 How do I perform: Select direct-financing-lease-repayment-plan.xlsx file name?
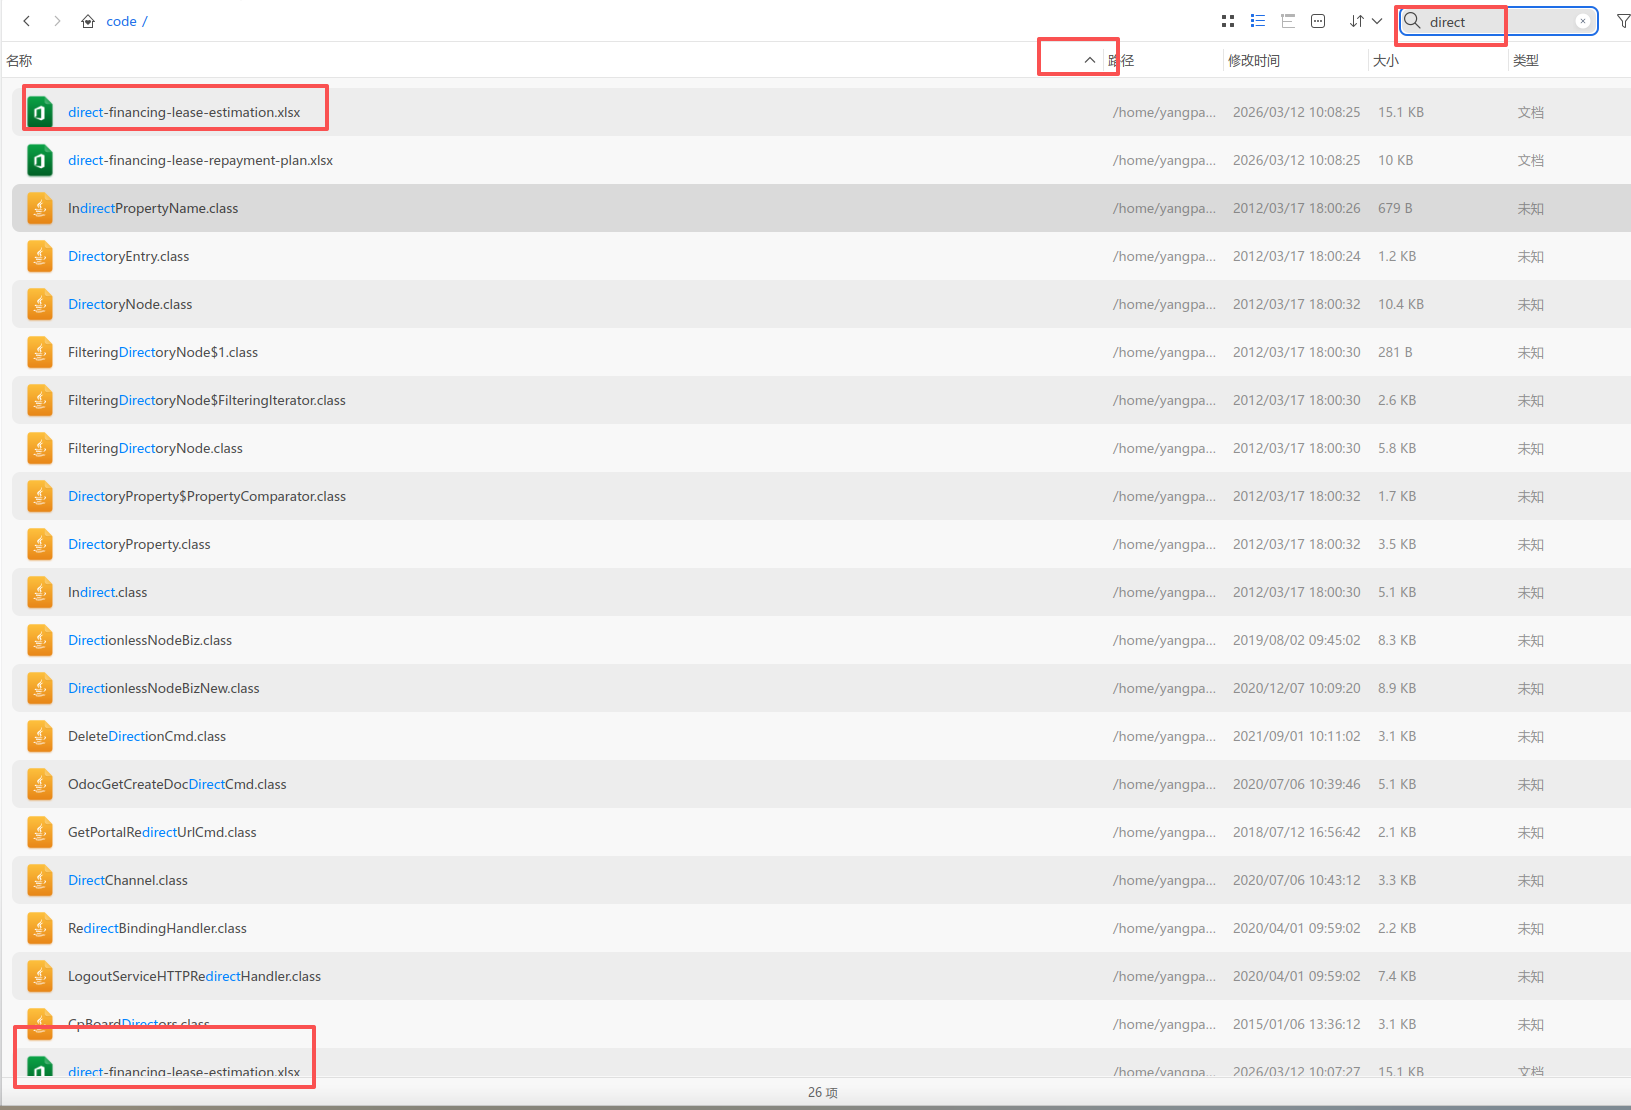pos(200,160)
